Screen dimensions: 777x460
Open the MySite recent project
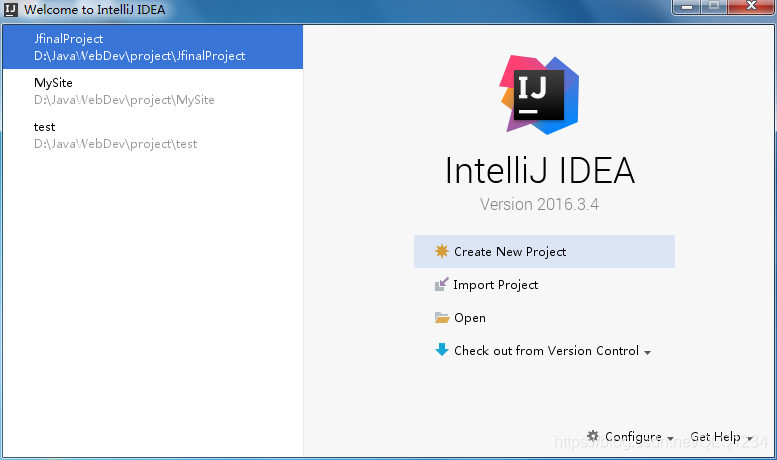click(x=153, y=91)
